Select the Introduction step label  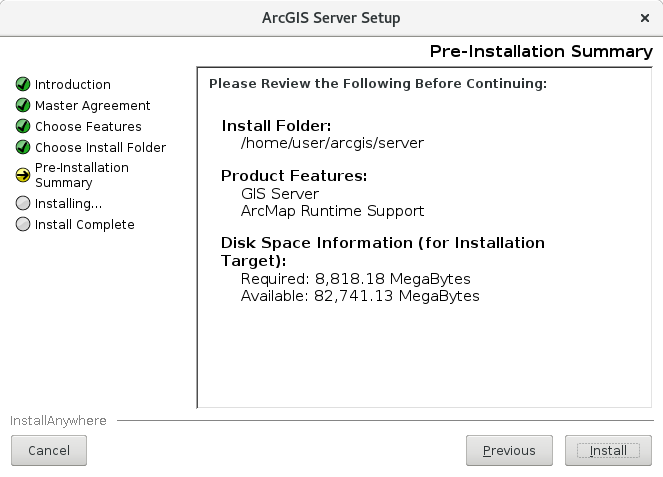click(73, 85)
